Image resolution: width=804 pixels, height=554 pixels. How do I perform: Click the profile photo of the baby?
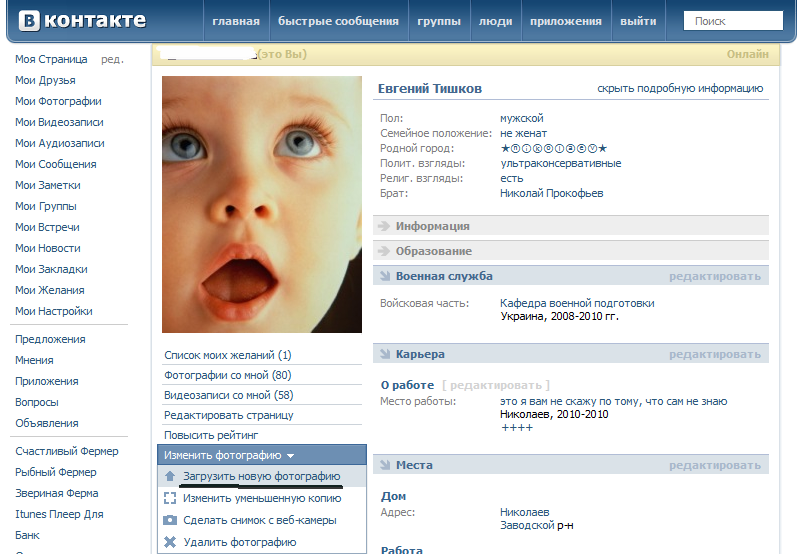point(262,205)
